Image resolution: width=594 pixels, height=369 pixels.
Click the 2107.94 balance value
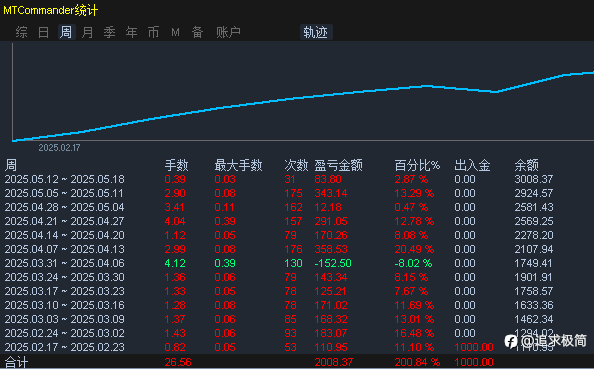534,249
